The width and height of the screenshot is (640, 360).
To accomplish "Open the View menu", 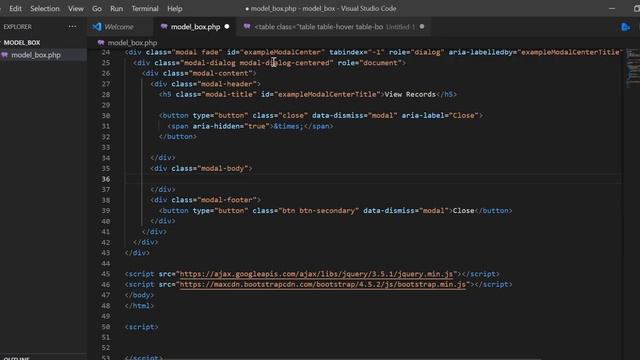I will [76, 9].
